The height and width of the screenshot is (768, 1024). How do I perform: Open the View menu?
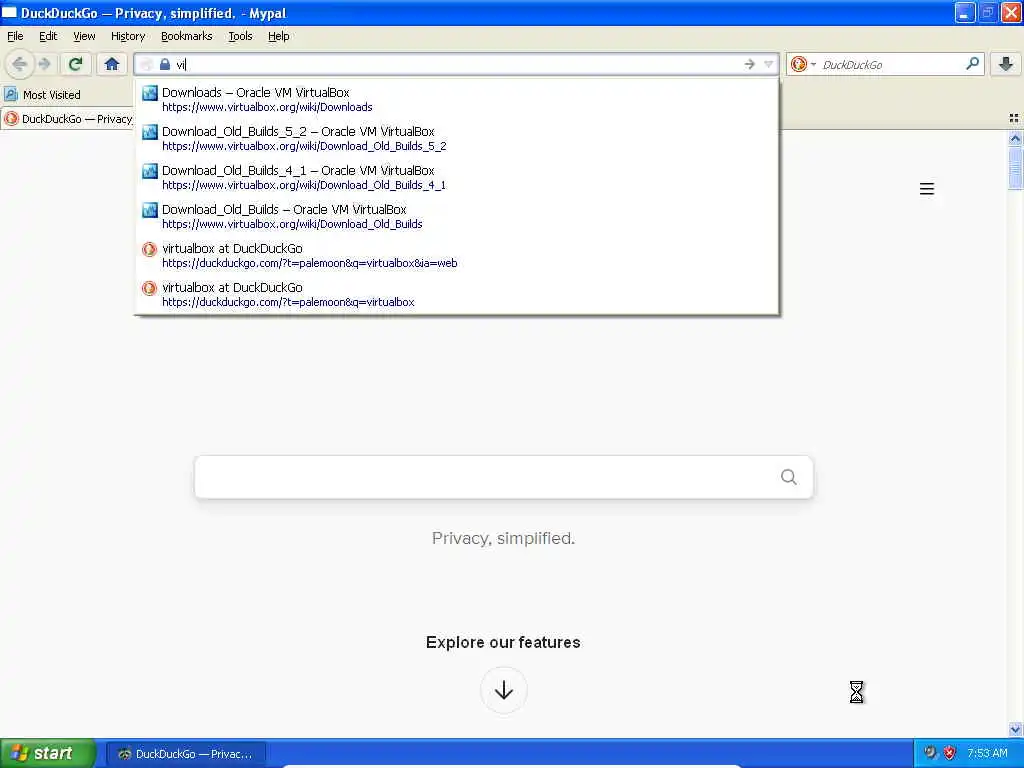click(84, 36)
